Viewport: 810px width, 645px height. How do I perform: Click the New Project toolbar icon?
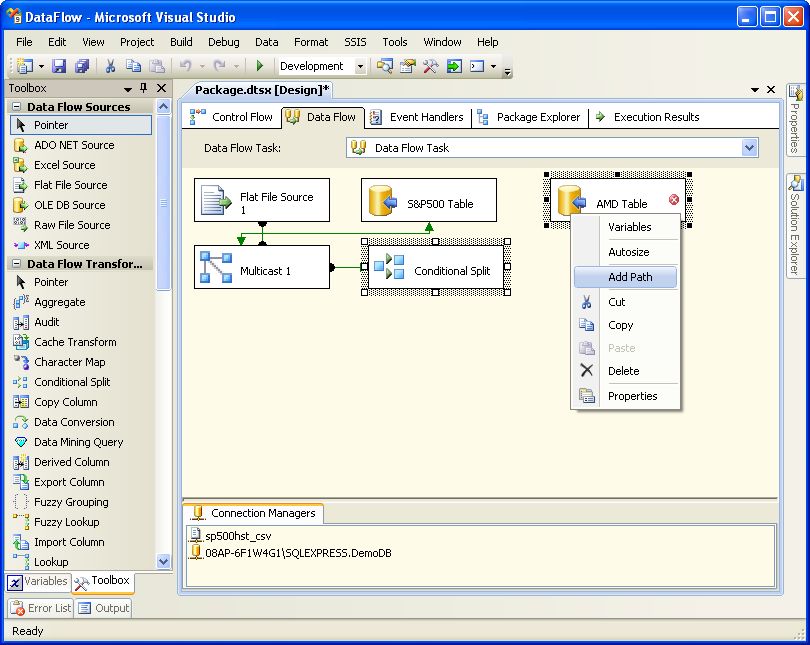click(x=25, y=66)
